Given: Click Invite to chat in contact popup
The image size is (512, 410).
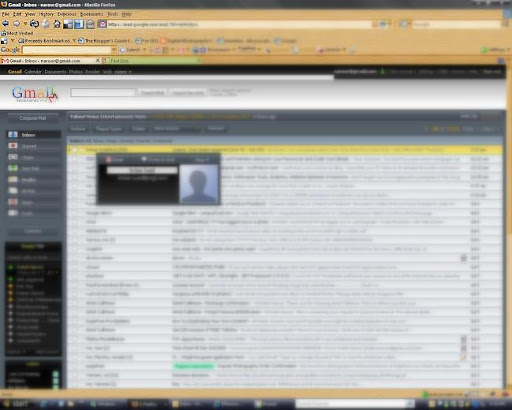Looking at the screenshot, I should pos(158,160).
